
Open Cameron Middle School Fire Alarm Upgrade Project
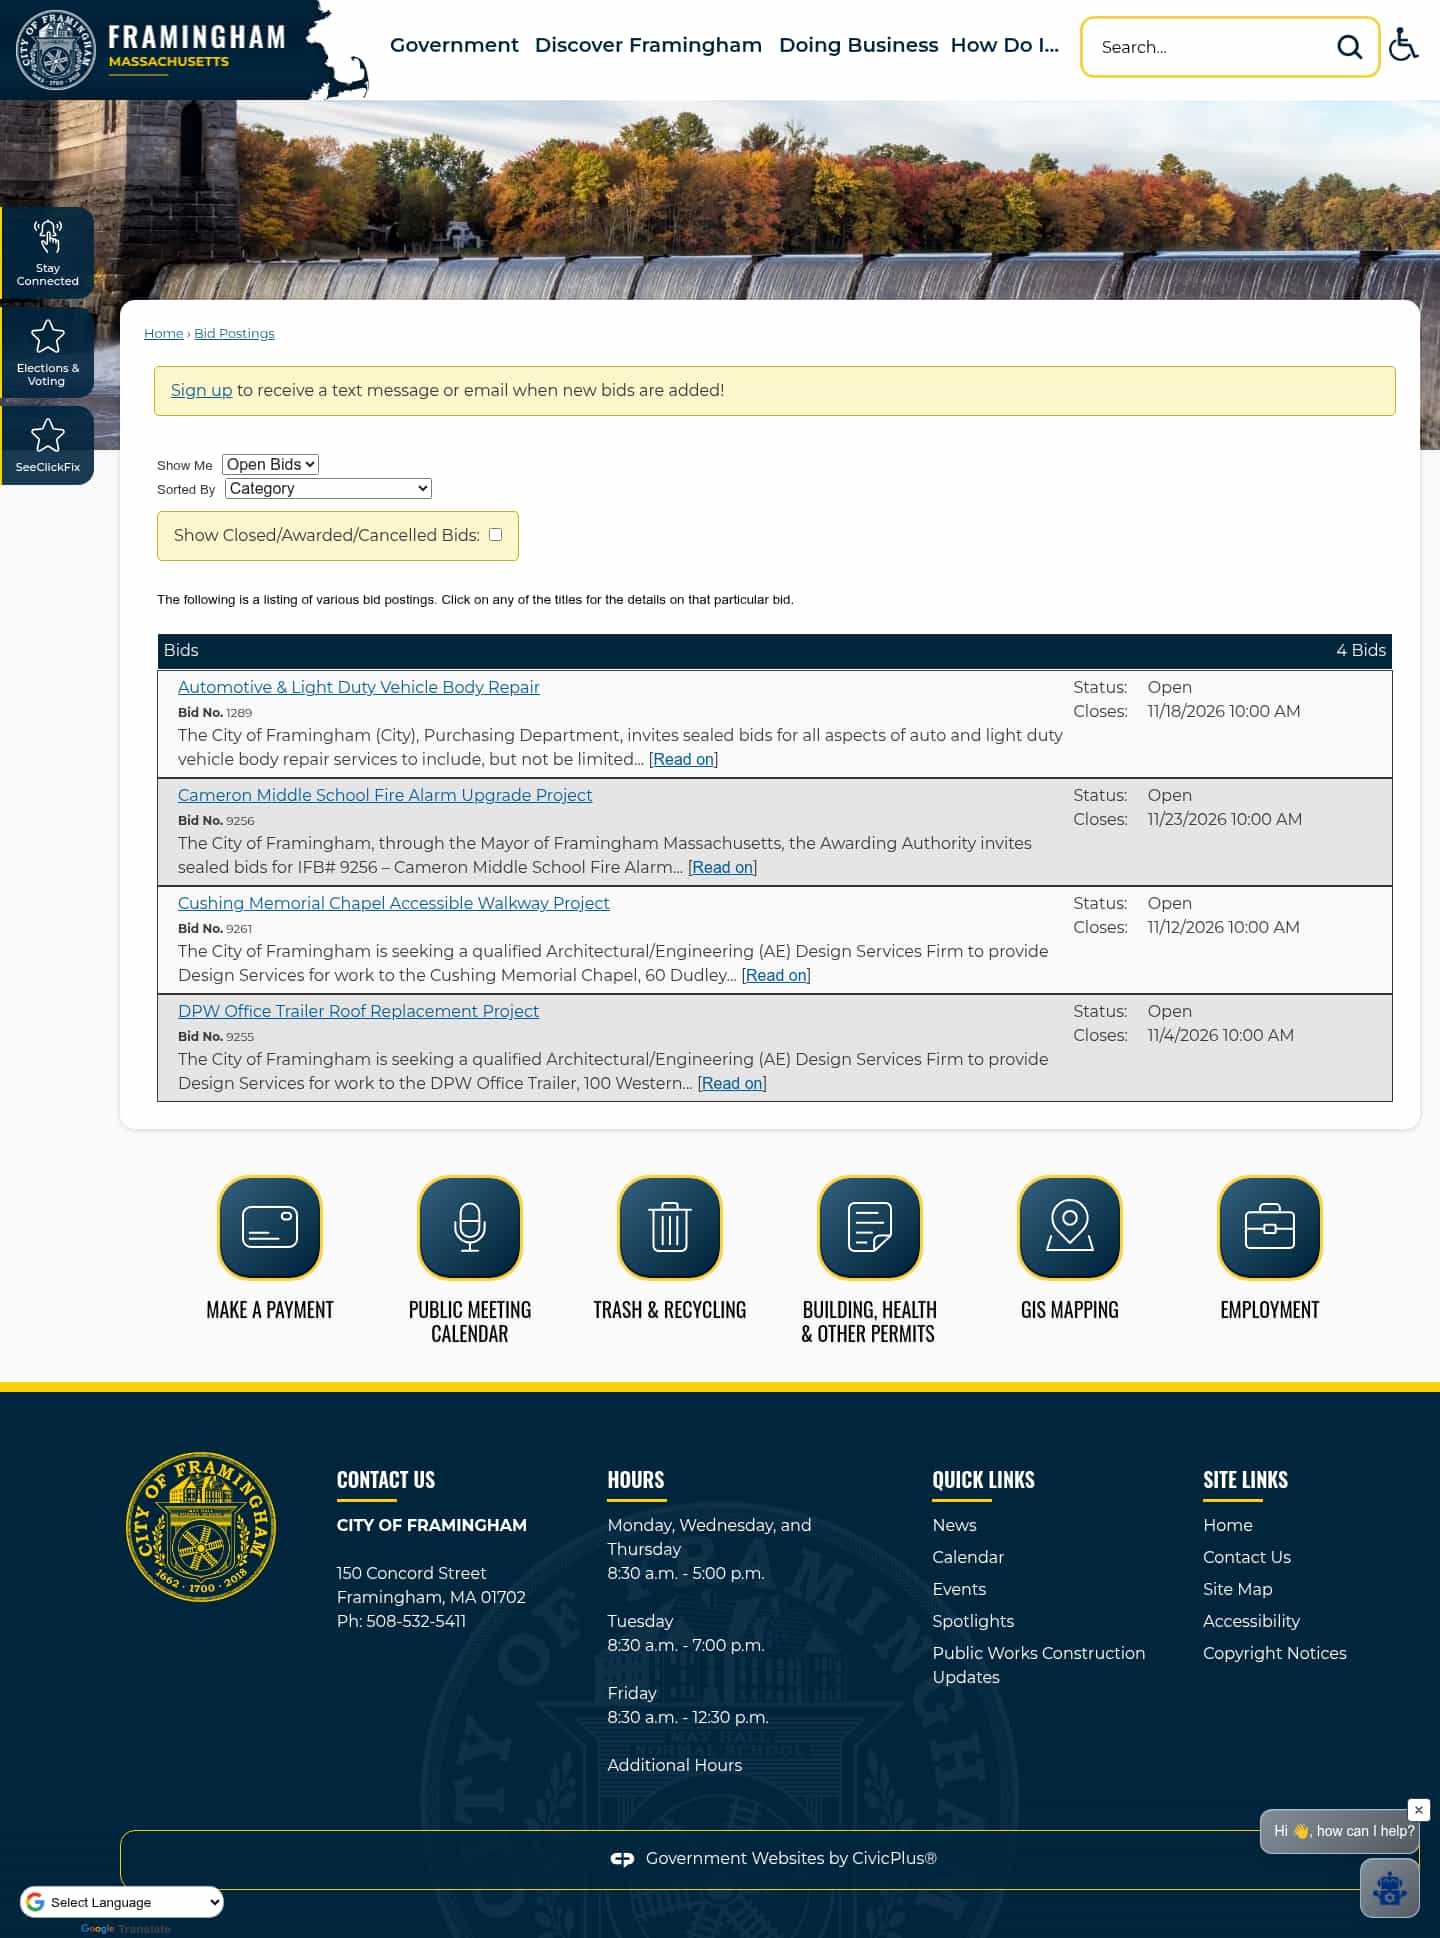coord(385,795)
